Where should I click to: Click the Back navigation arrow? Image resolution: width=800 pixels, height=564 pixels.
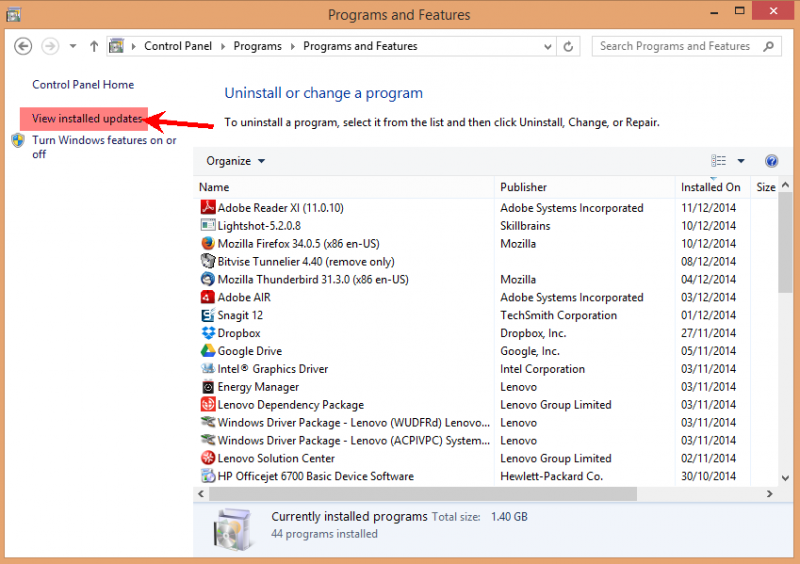click(23, 46)
